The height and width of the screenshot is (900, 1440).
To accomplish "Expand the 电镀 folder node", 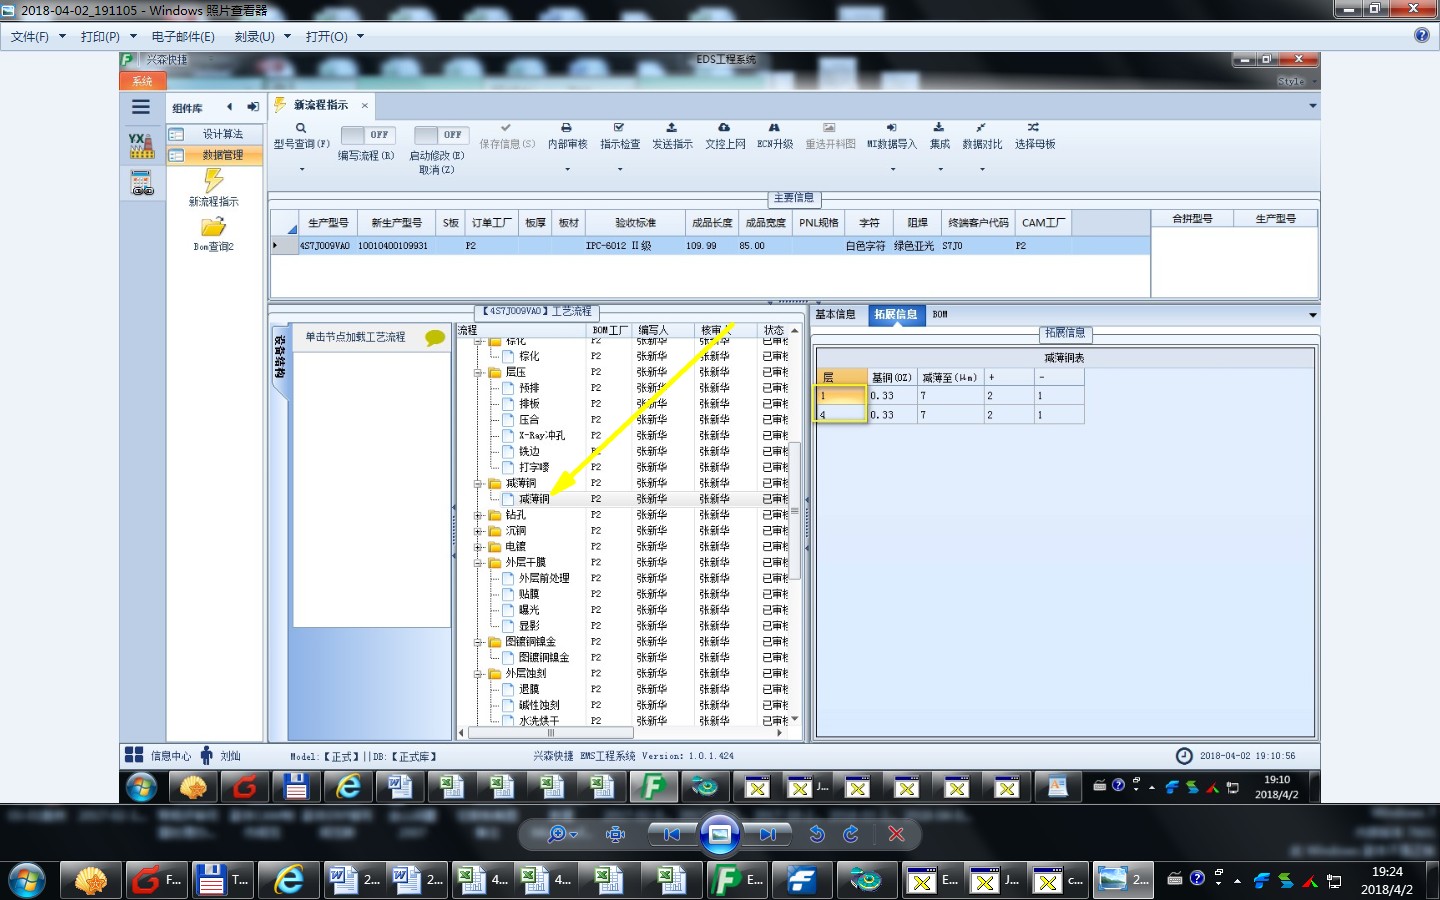I will coord(479,547).
